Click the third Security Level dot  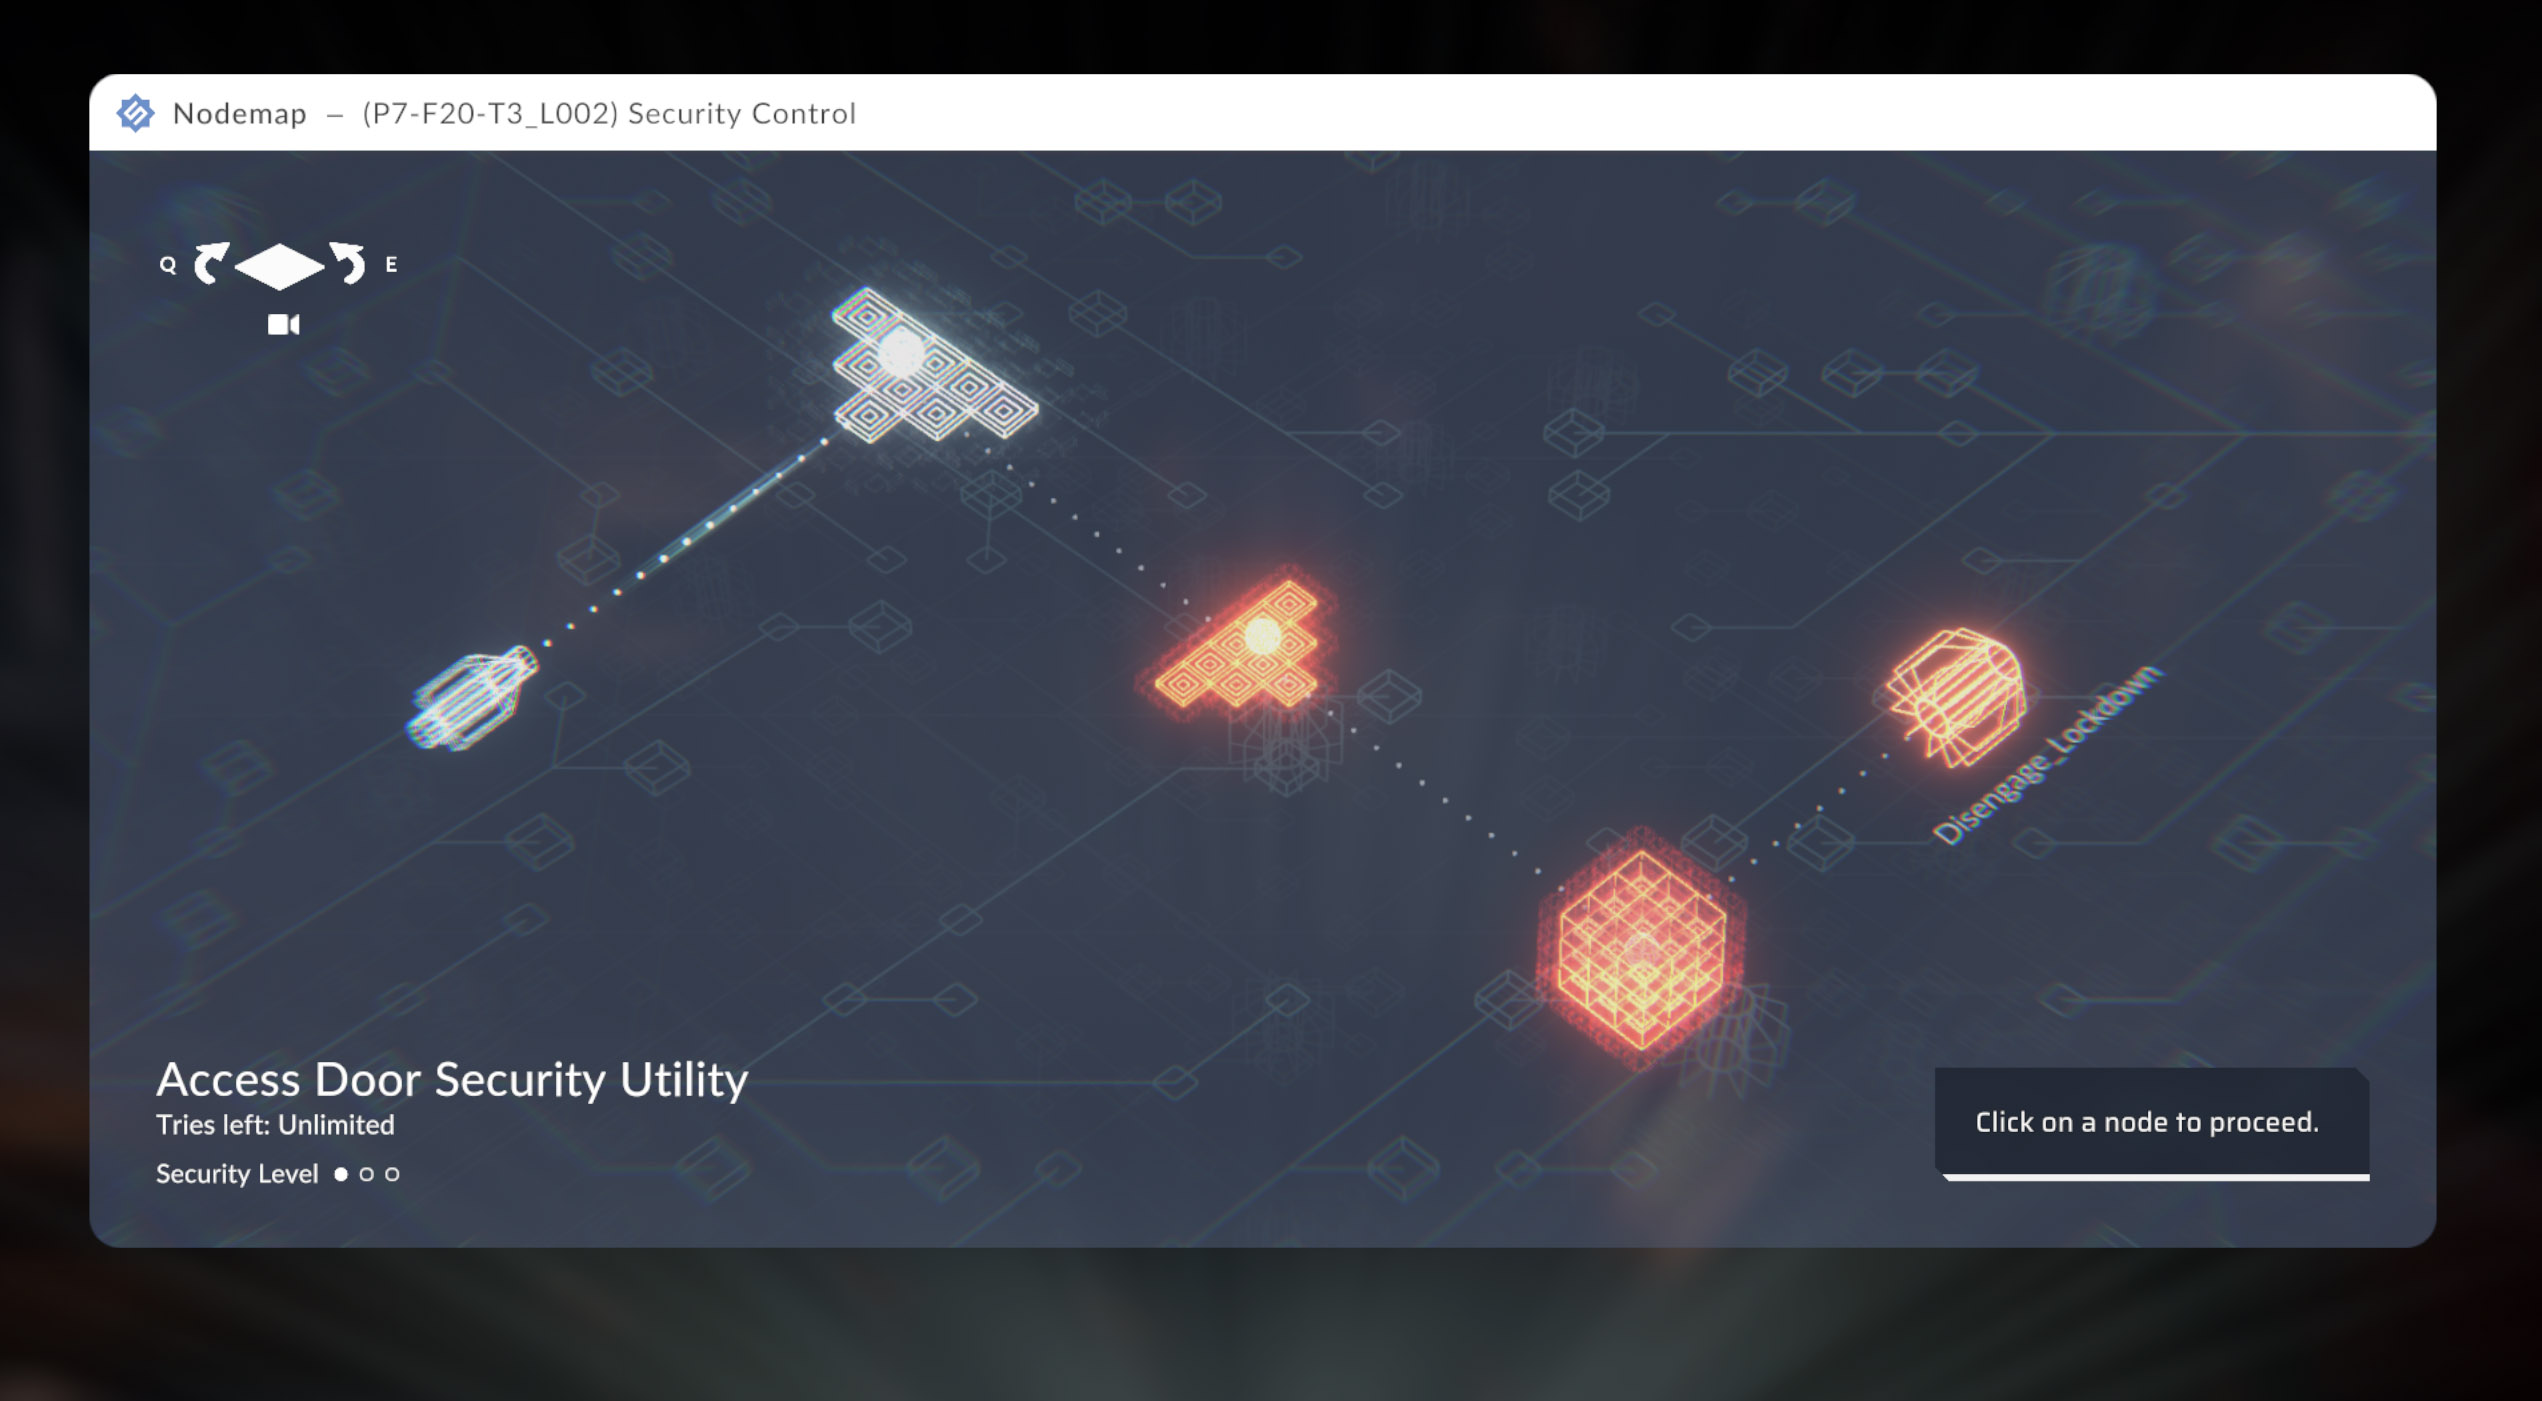(x=392, y=1174)
